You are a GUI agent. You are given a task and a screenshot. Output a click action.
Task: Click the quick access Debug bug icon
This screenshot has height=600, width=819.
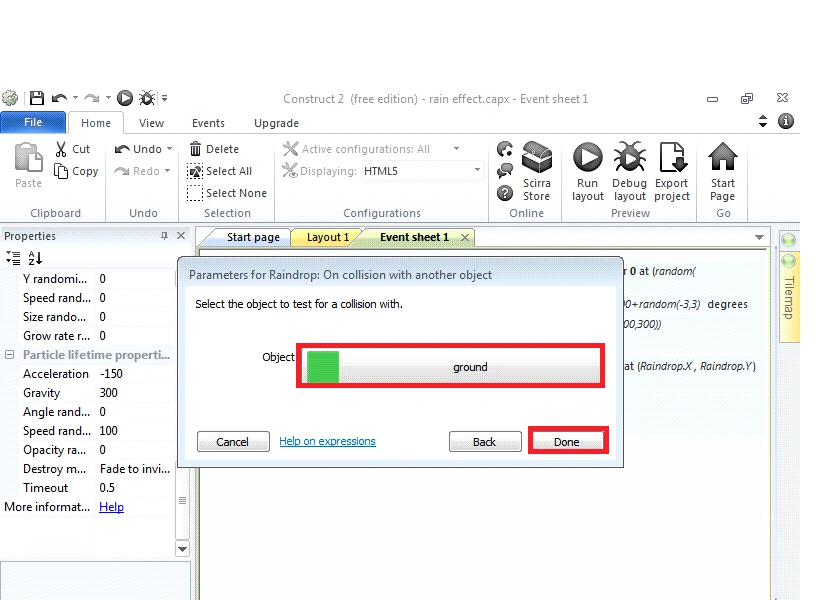147,98
